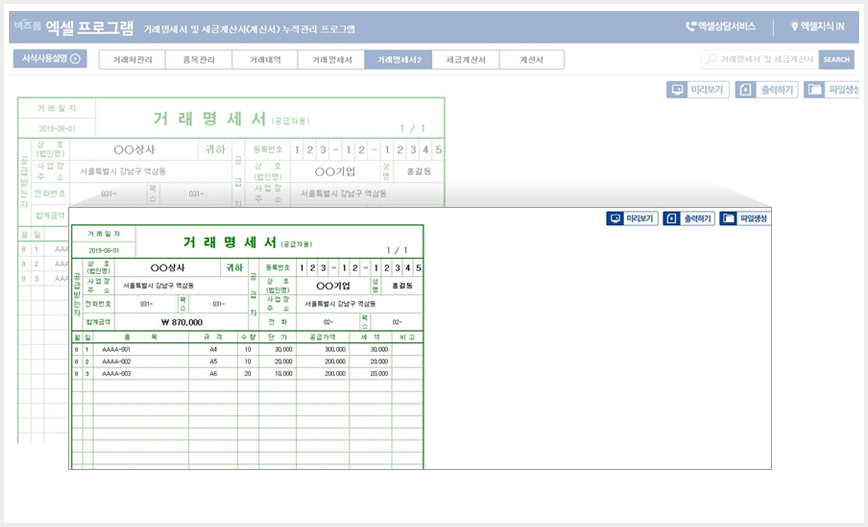This screenshot has height=527, width=868.
Task: Click the 출력하기 printer icon in the zoomed panel
Action: click(671, 219)
